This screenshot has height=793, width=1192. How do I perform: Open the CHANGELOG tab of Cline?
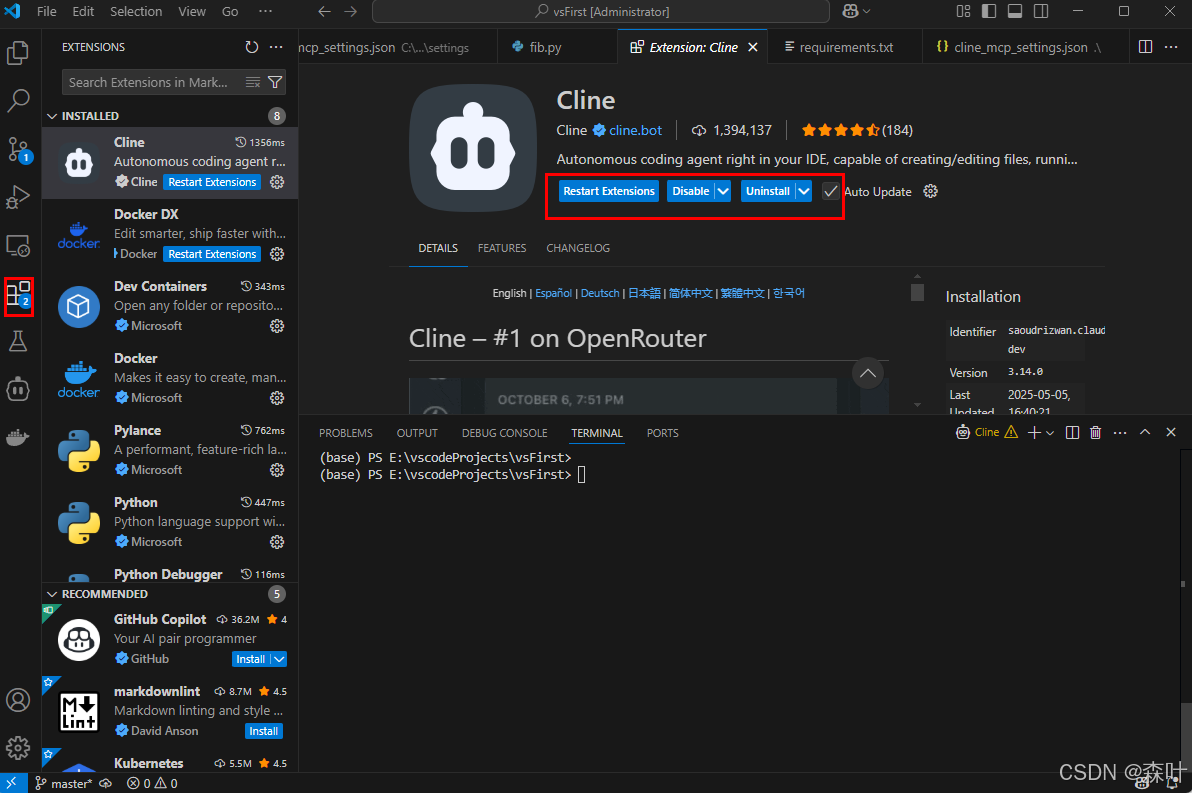pos(578,249)
